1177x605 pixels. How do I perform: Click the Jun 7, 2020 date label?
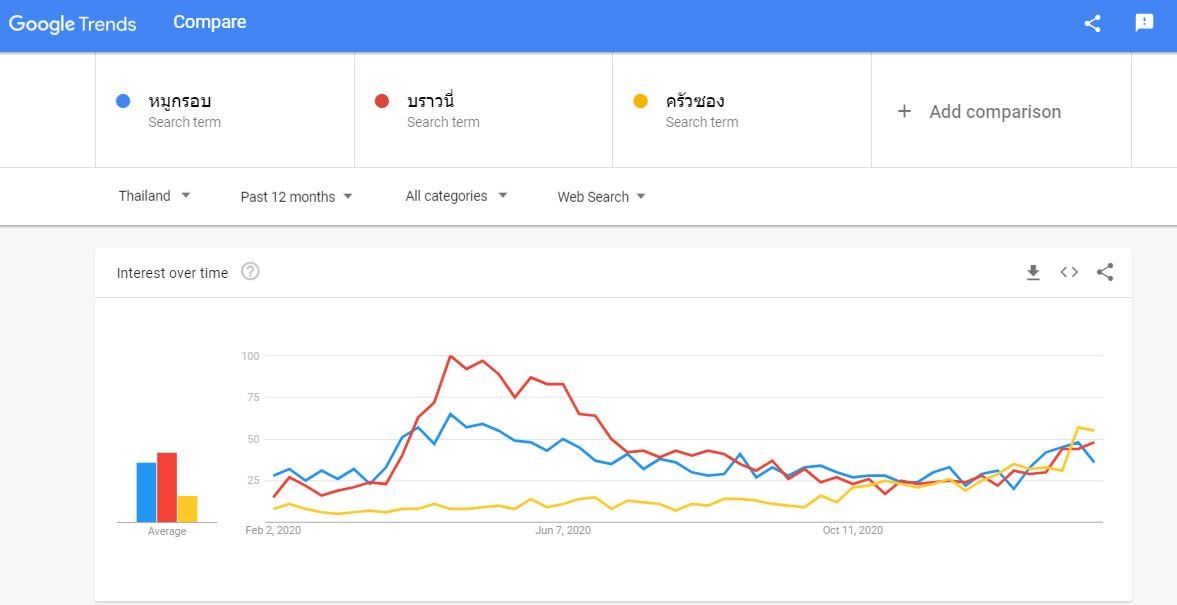(x=563, y=530)
